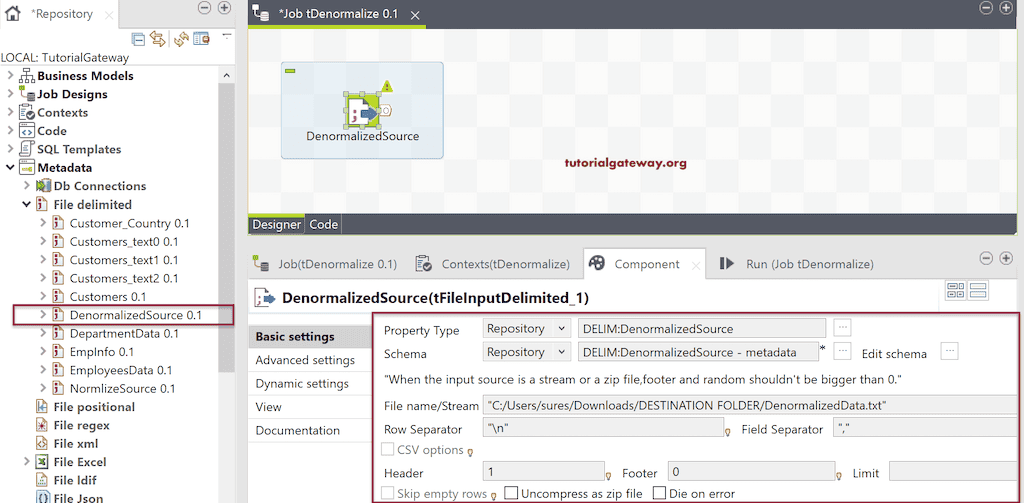
Task: Minimize the Repository panel
Action: [204, 8]
